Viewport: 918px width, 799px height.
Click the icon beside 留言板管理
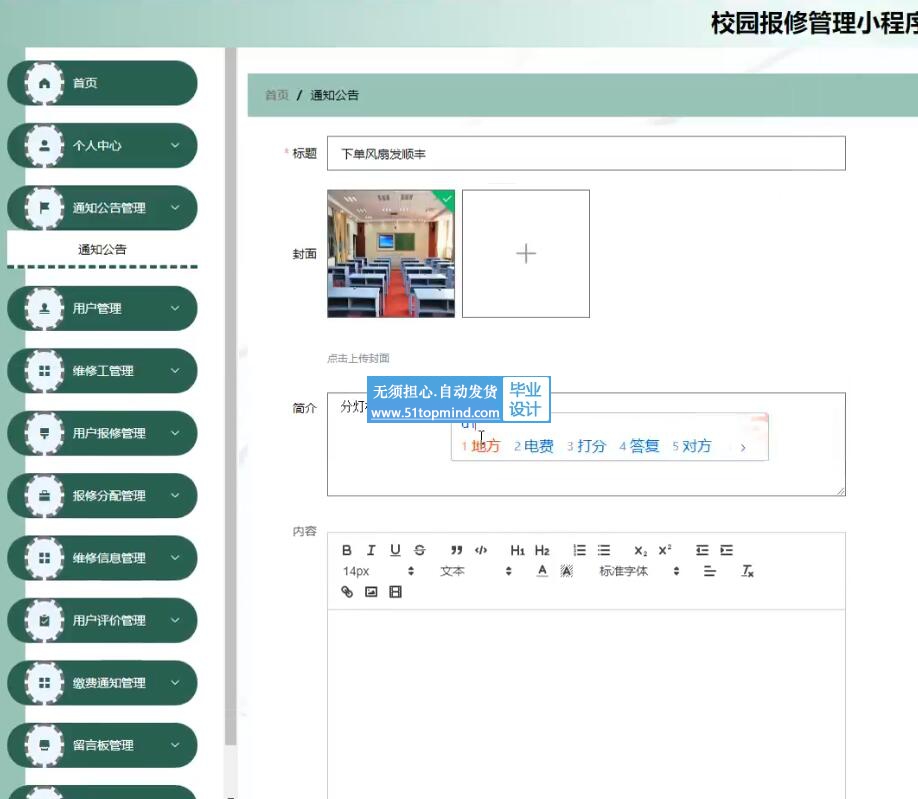coord(44,745)
